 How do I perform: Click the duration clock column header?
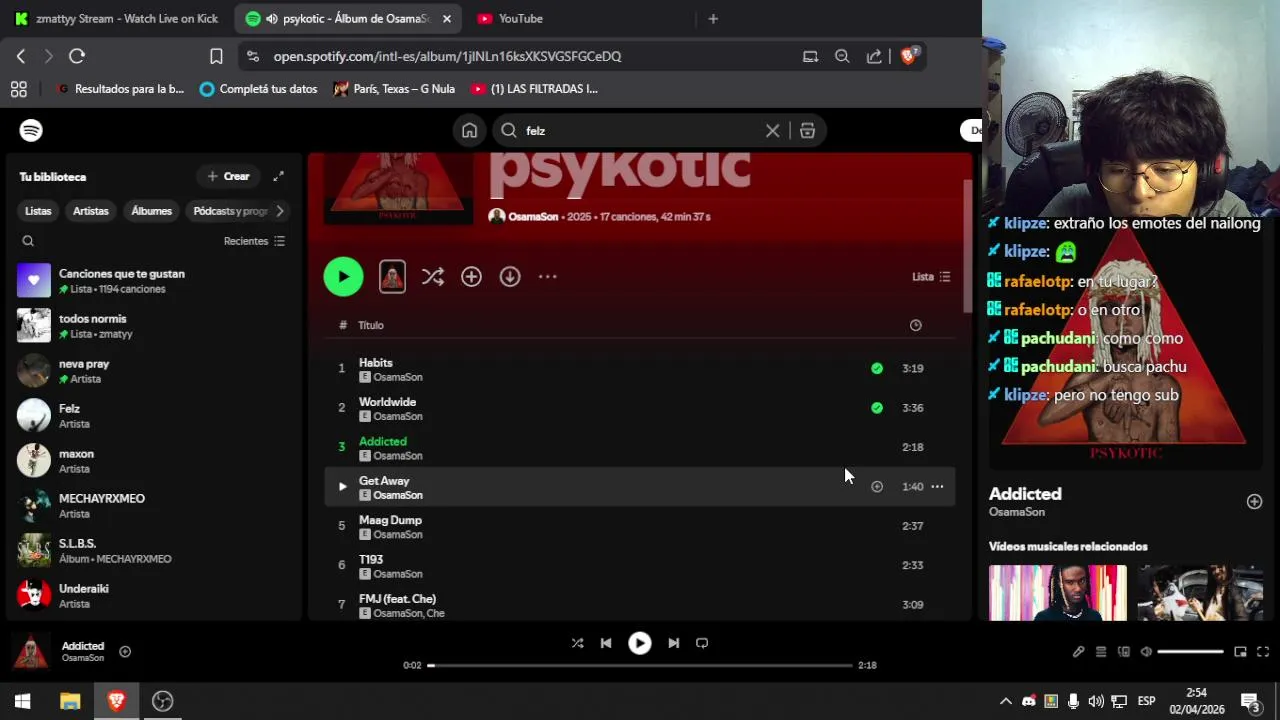coord(915,325)
